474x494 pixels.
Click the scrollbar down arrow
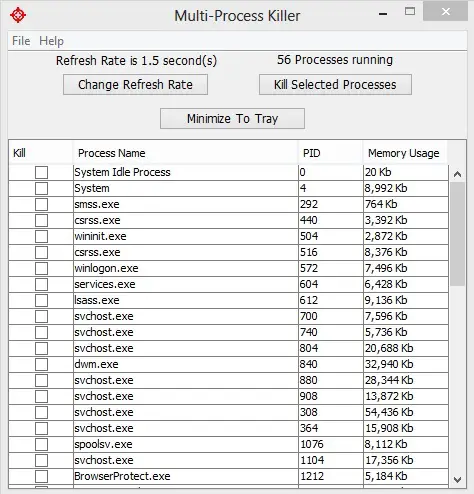(x=457, y=480)
